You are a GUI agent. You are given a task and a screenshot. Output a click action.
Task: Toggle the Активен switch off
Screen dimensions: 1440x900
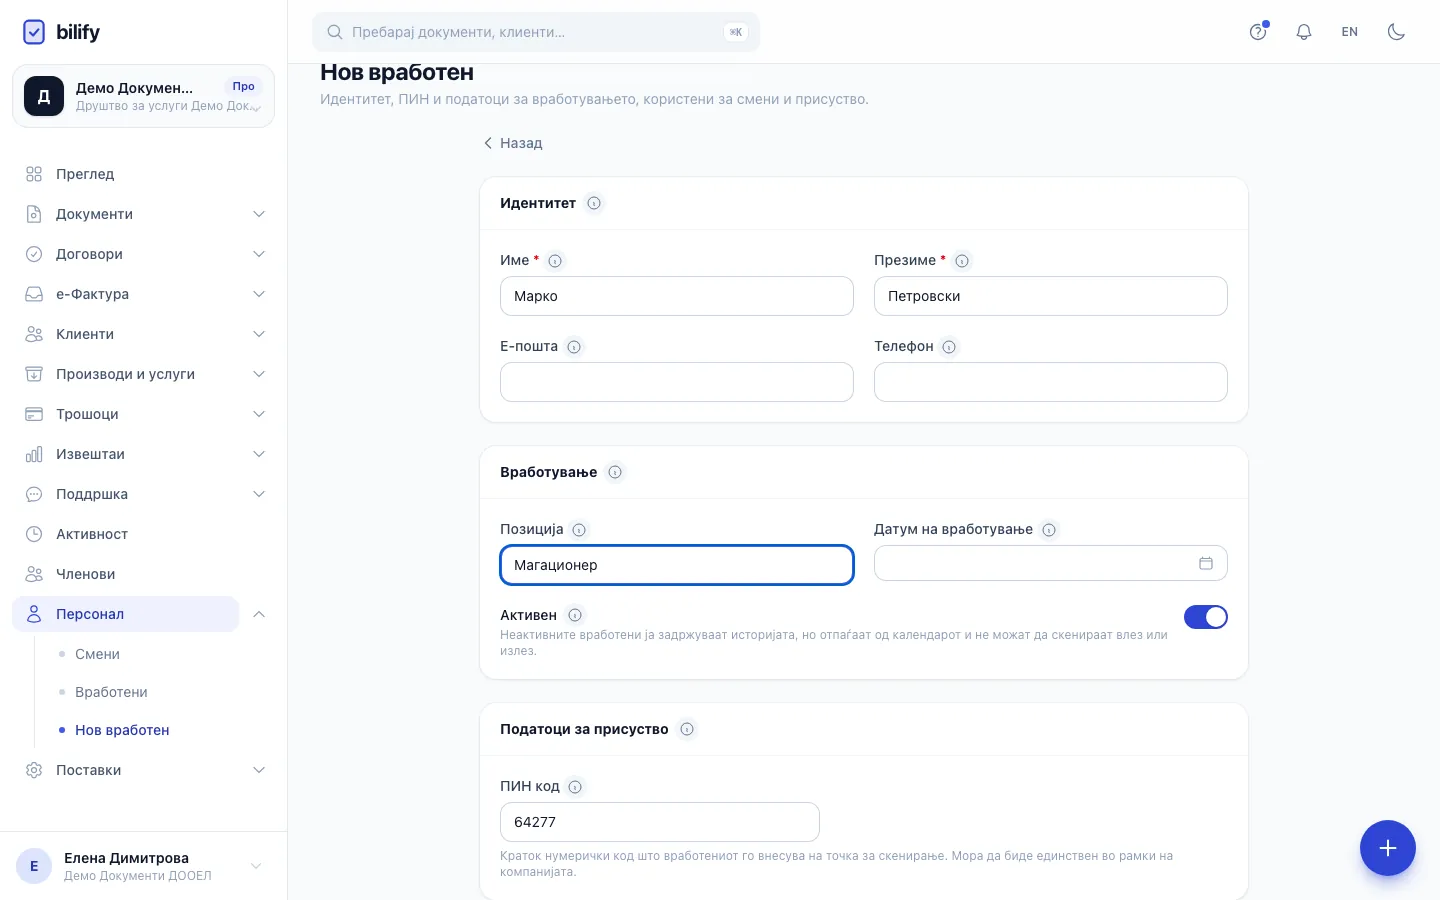1206,617
